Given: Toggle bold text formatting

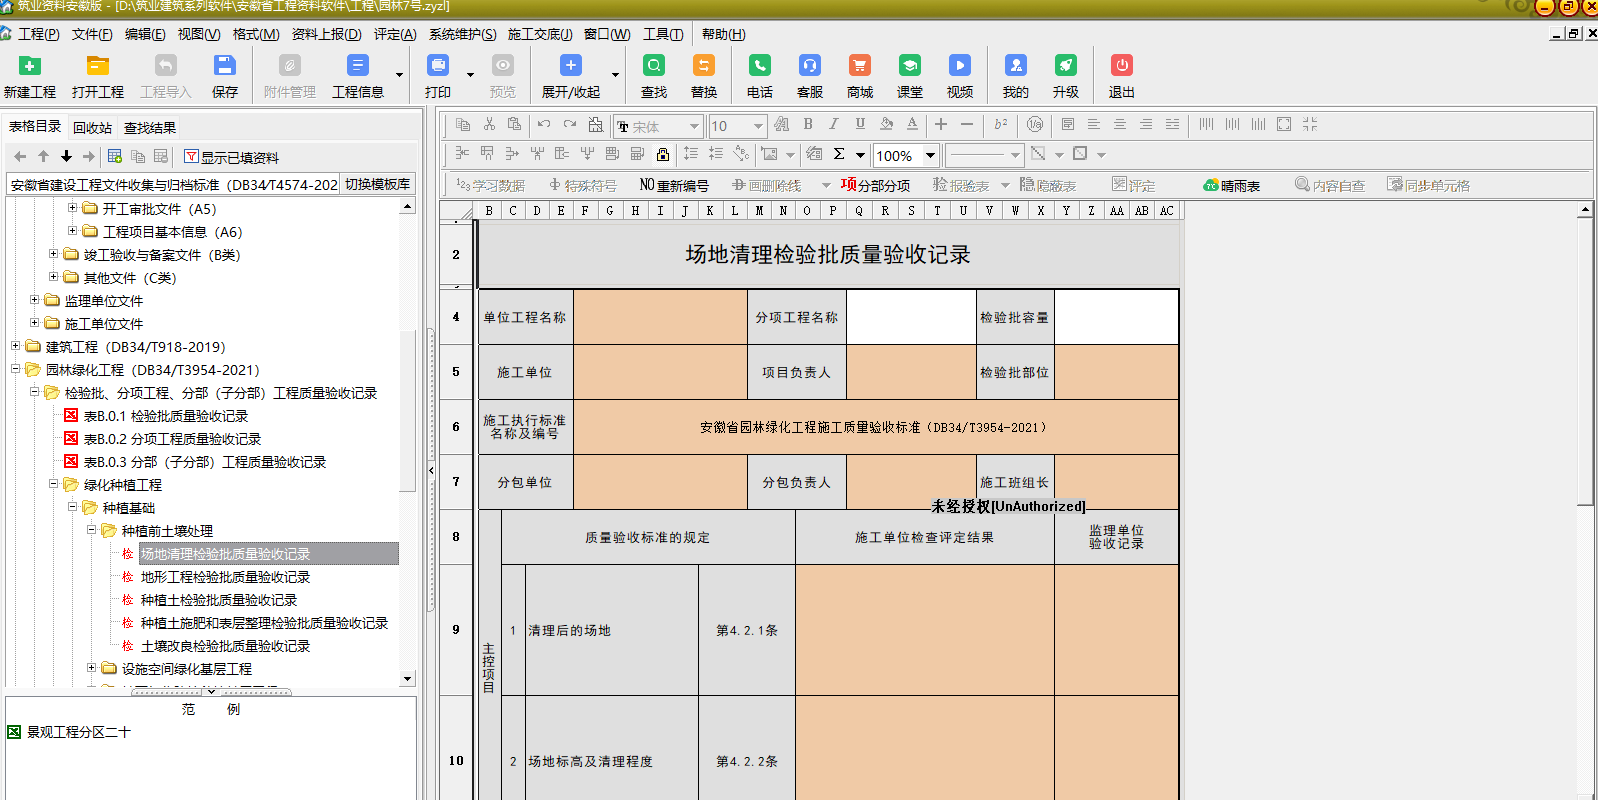Looking at the screenshot, I should click(x=808, y=125).
